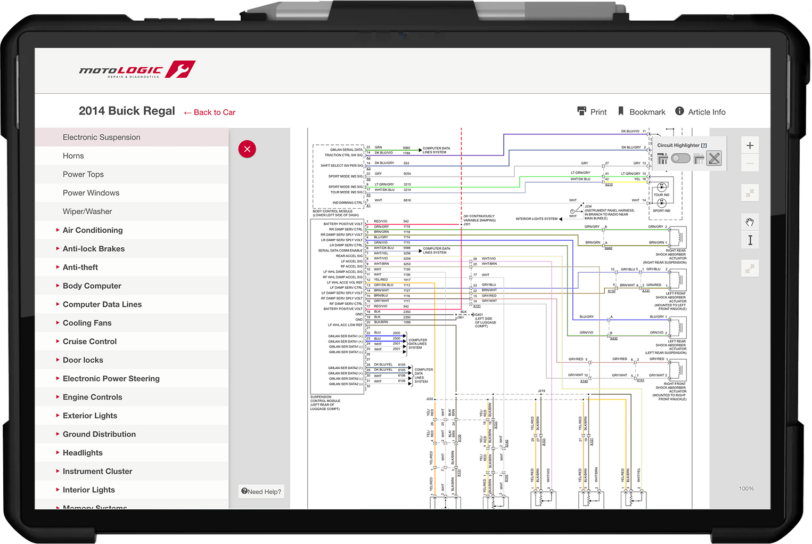812x544 pixels.
Task: Open Circuit Highlighter help question mark
Action: point(704,146)
